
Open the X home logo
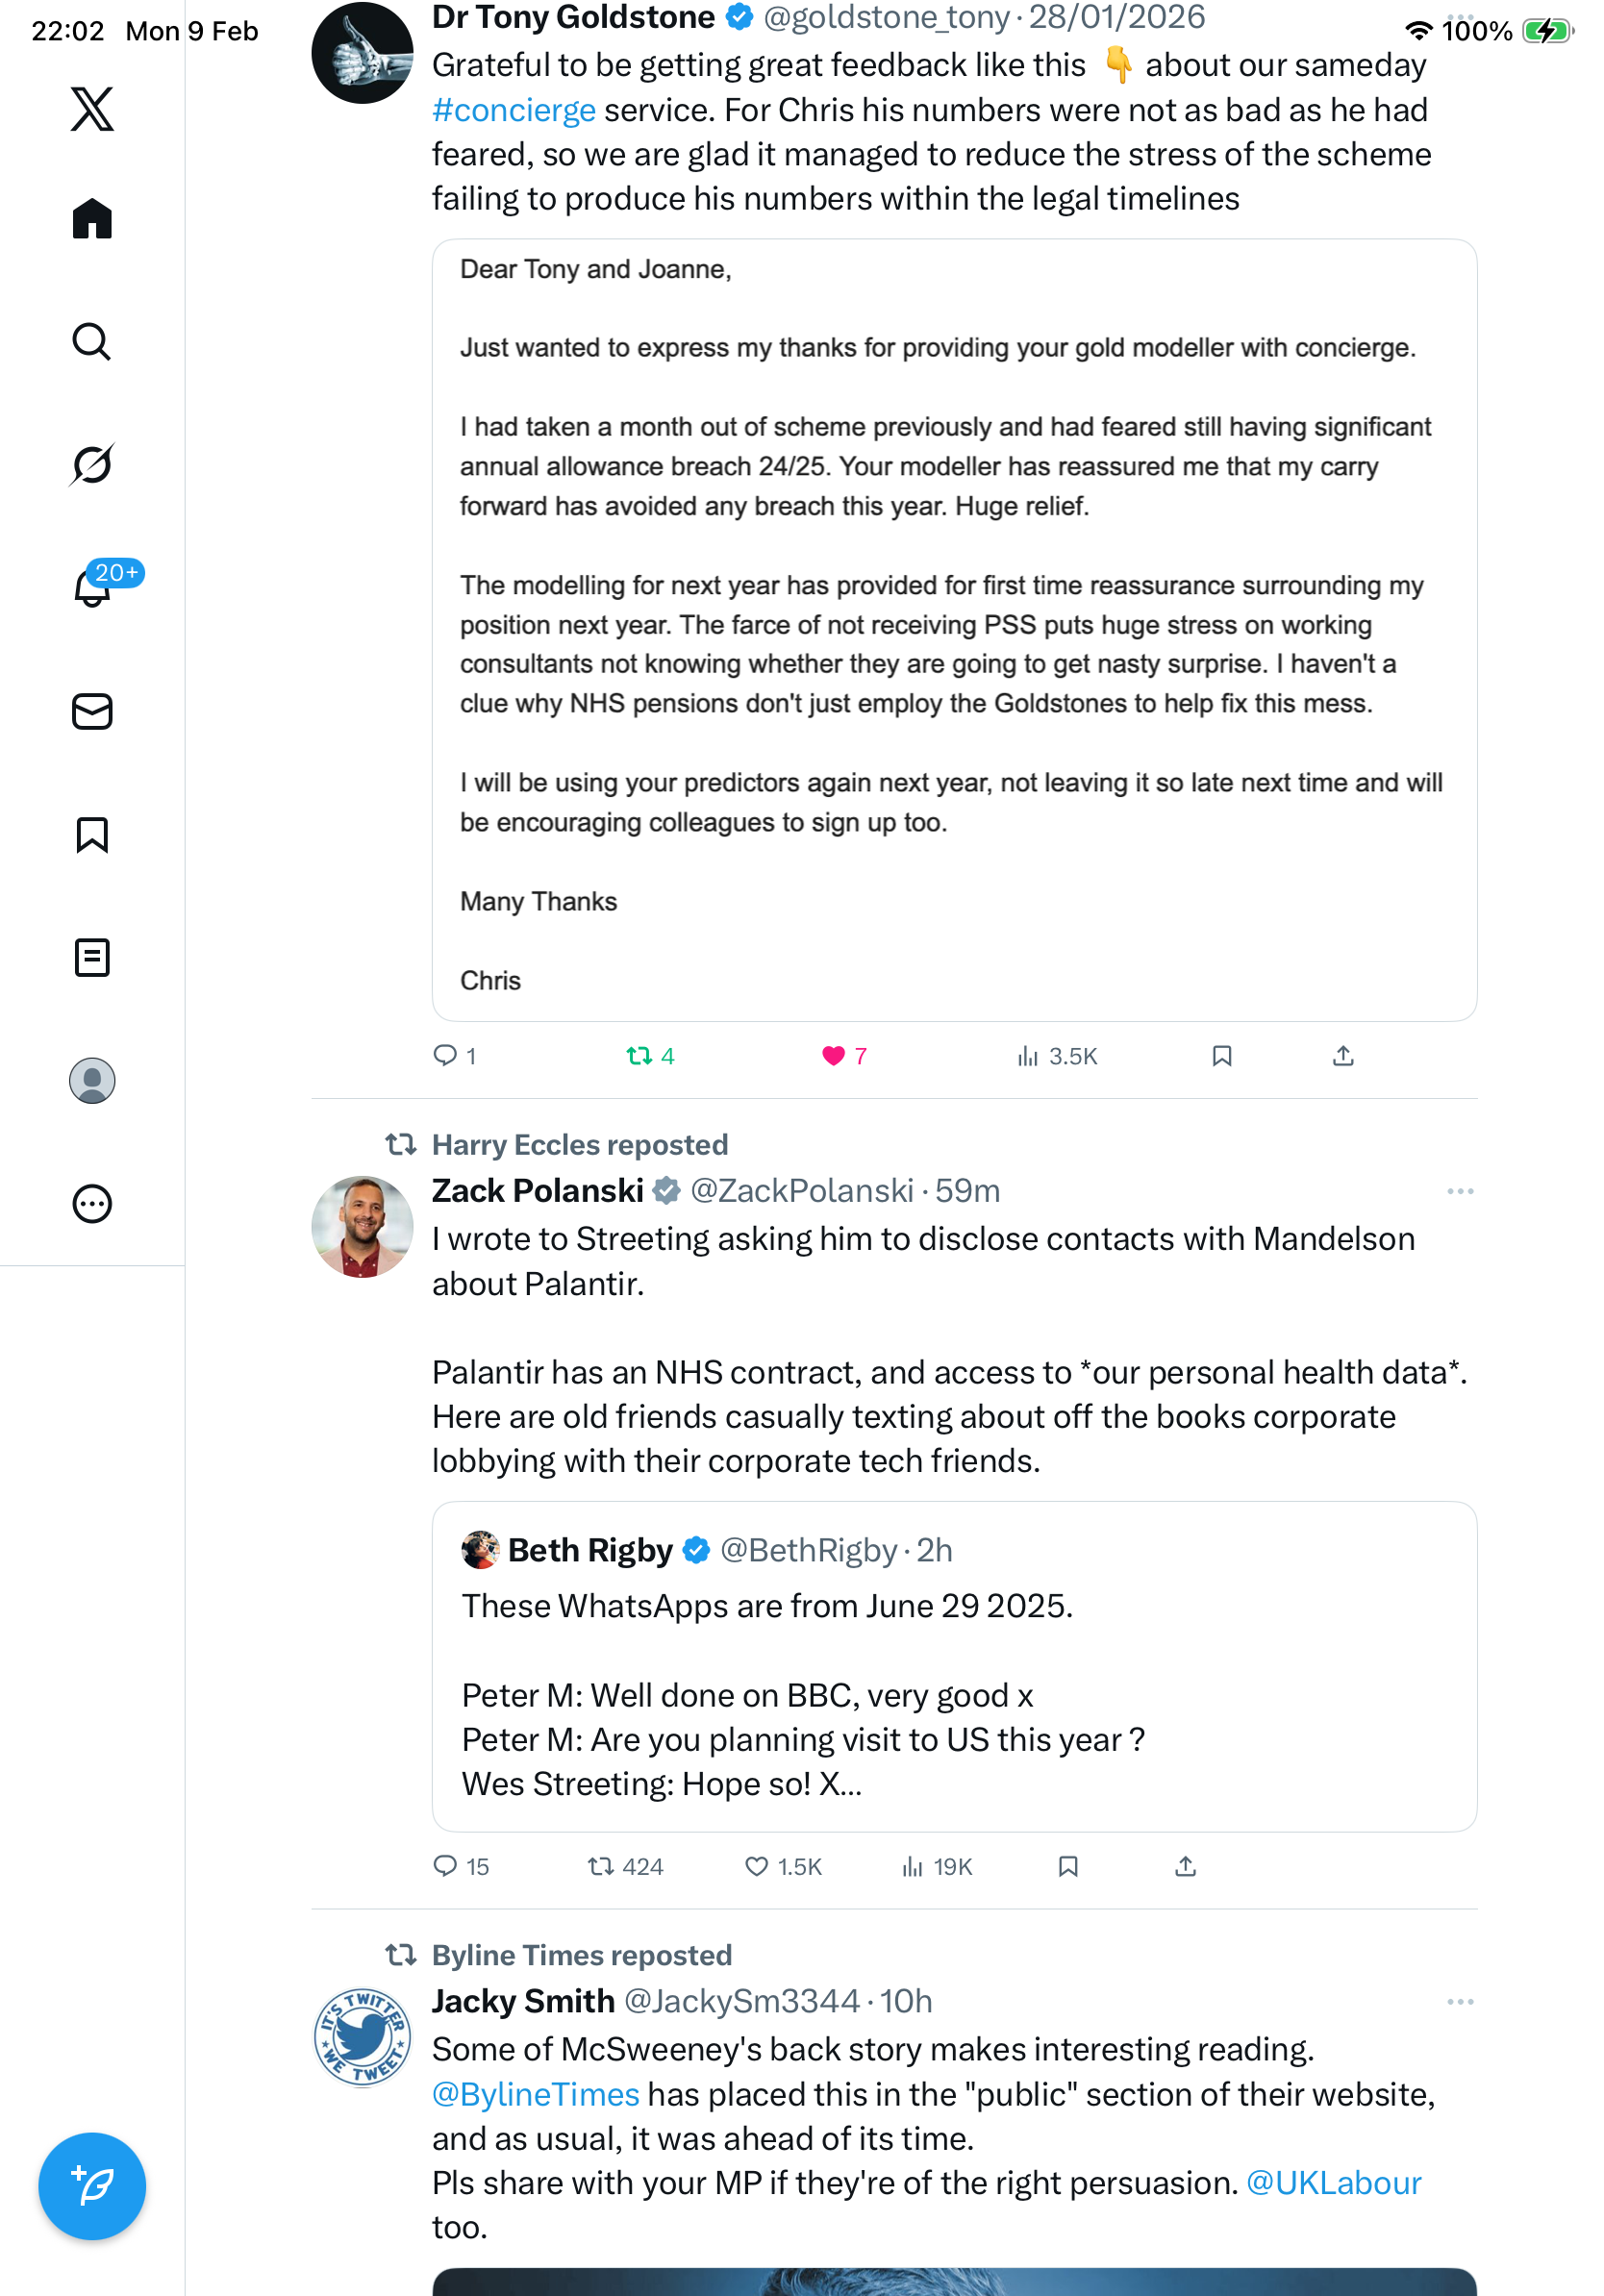[x=92, y=109]
